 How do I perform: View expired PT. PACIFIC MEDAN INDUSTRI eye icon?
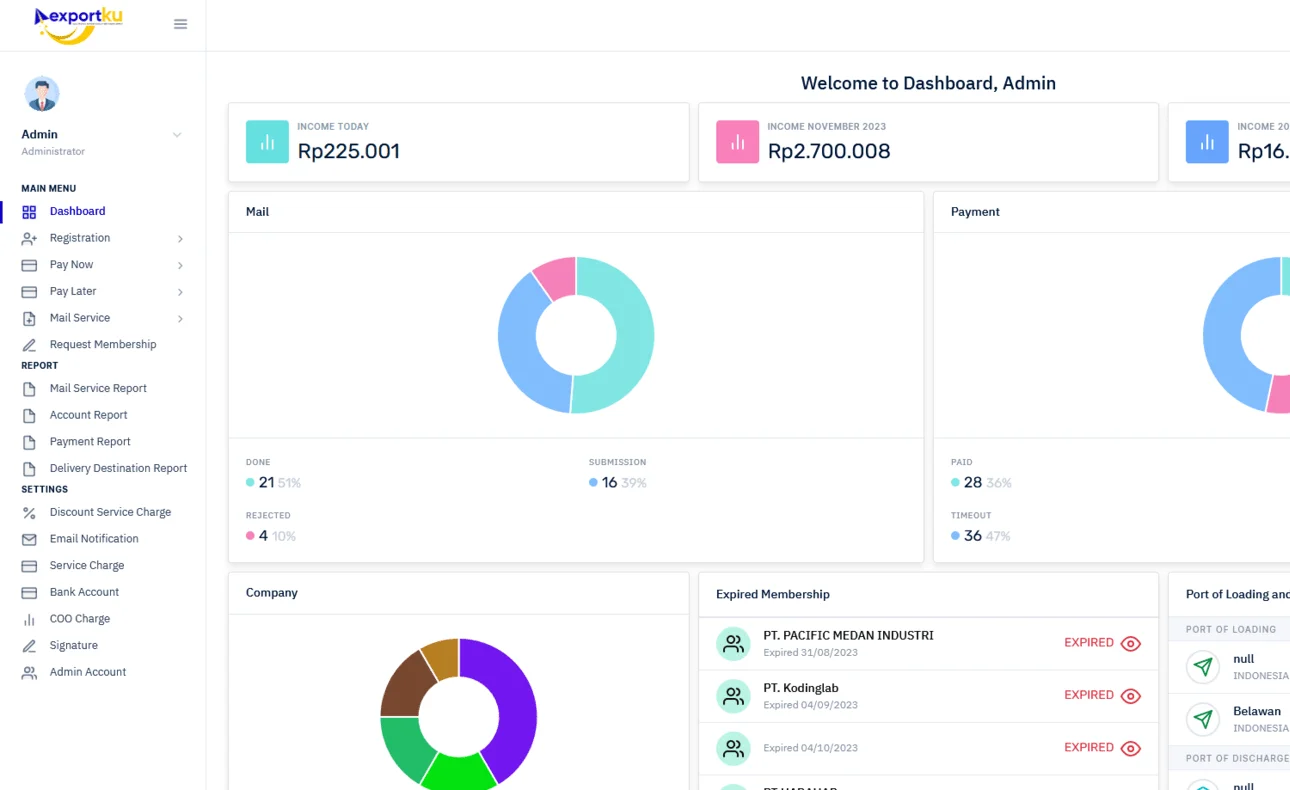click(x=1131, y=644)
